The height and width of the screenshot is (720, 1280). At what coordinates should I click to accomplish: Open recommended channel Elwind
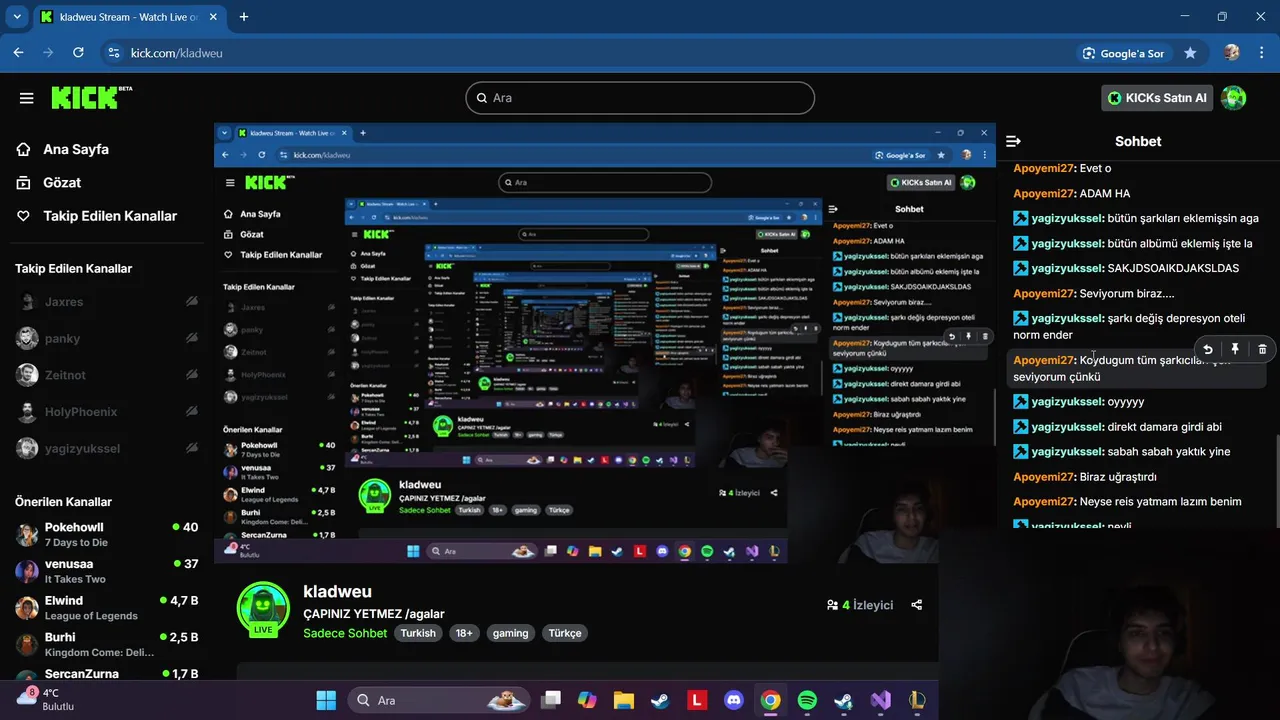click(x=107, y=608)
